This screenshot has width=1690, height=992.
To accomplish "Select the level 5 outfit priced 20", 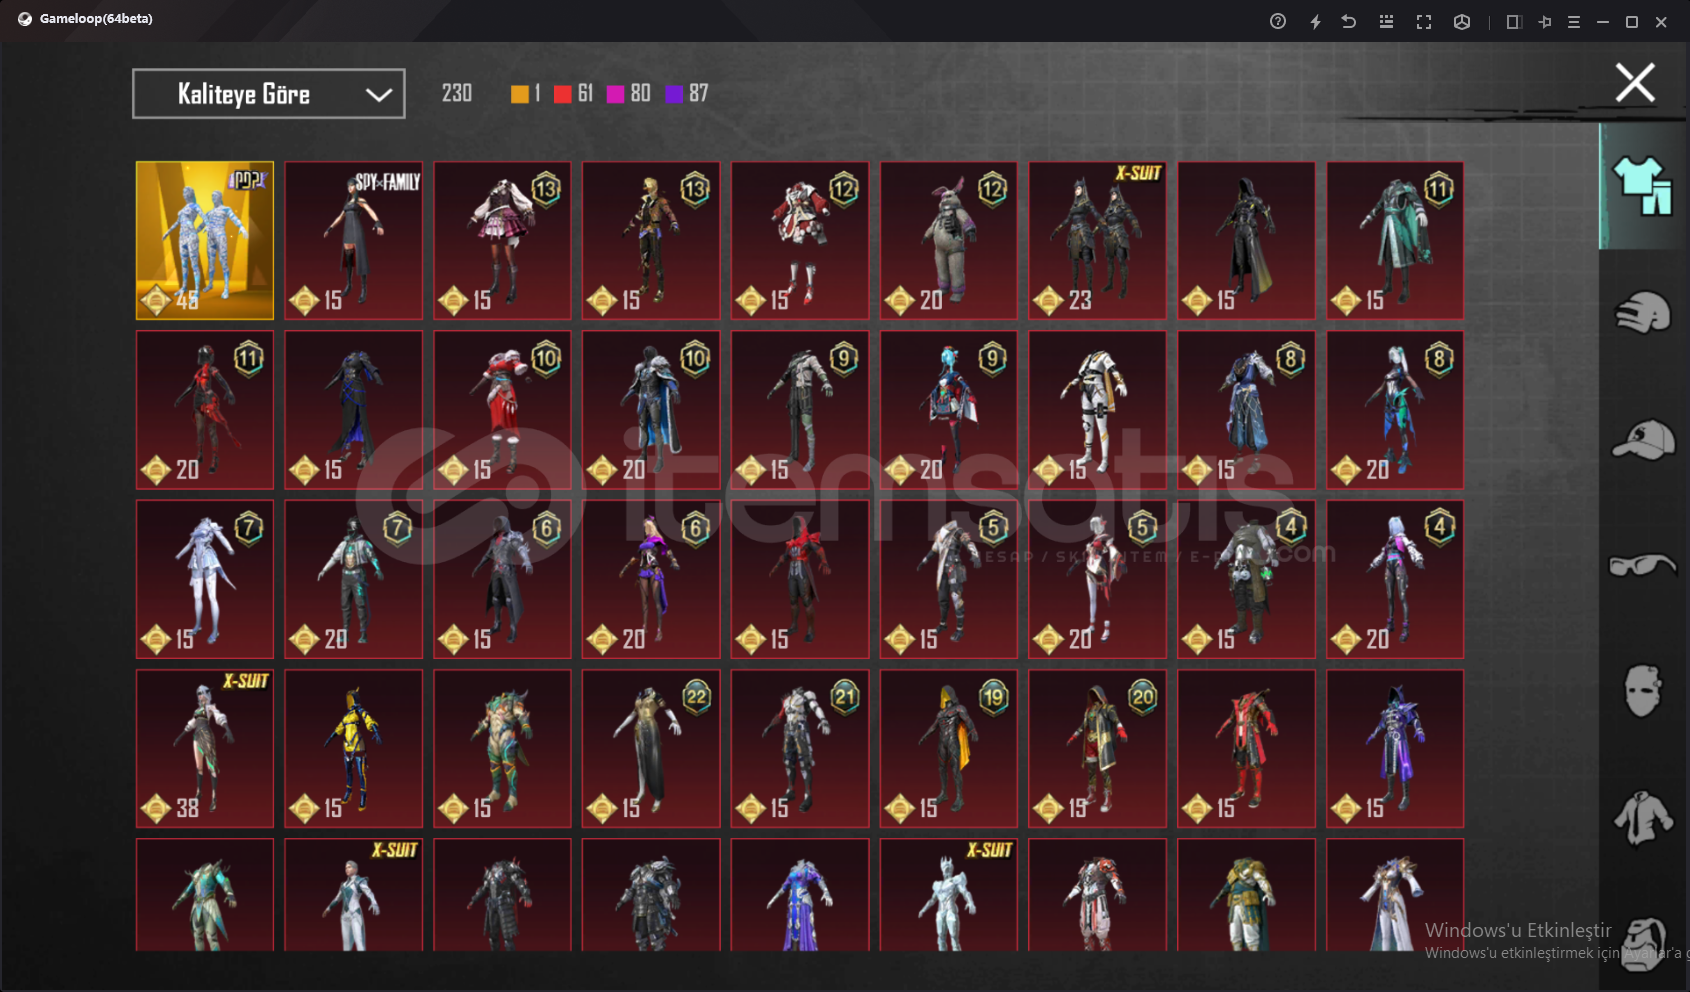I will click(1097, 580).
